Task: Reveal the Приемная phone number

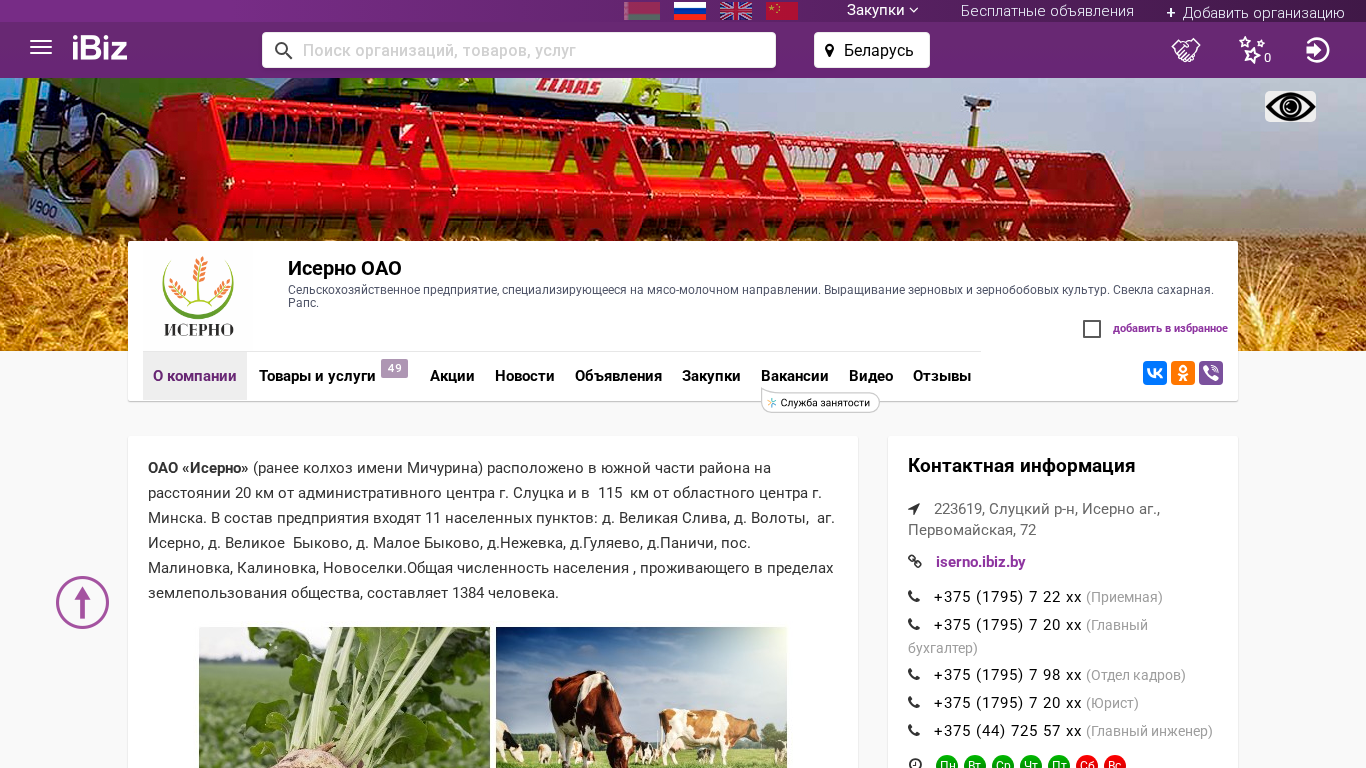Action: tap(1008, 597)
